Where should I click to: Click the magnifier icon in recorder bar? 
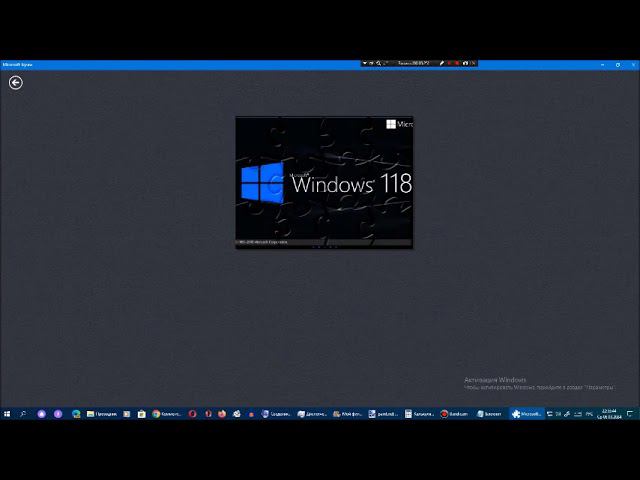coord(379,63)
